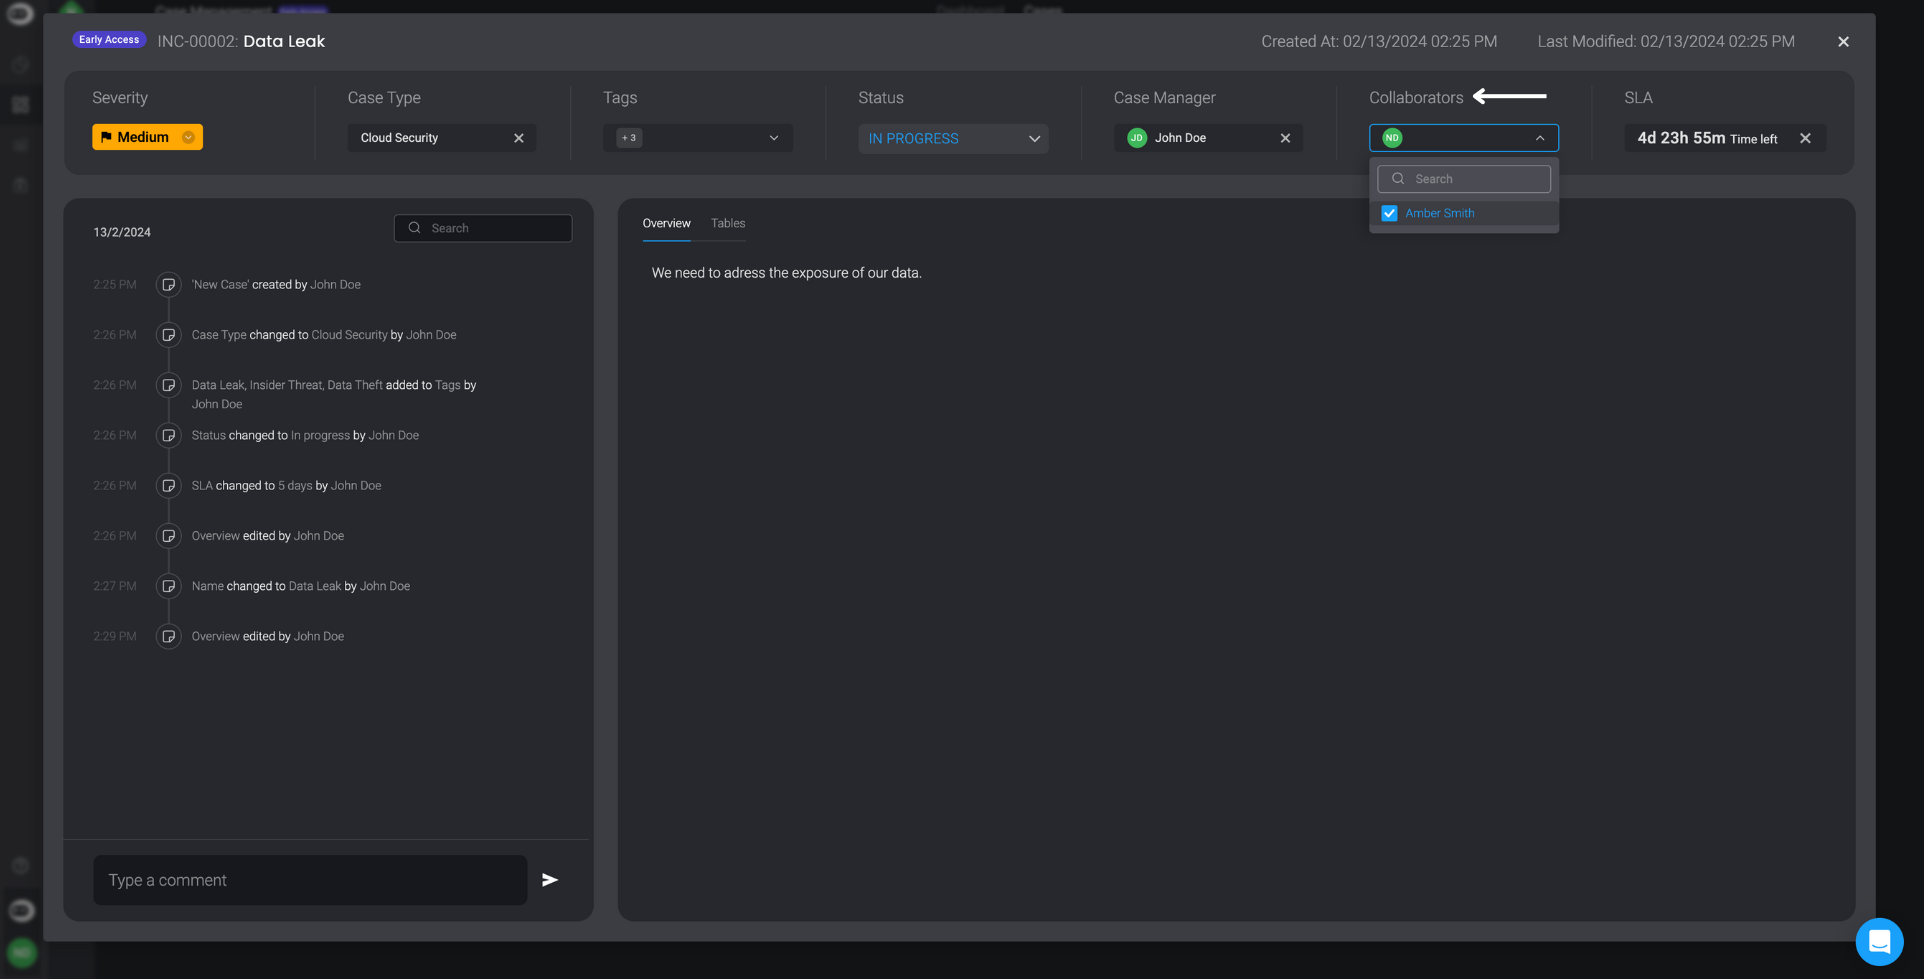Viewport: 1924px width, 979px height.
Task: Remove John Doe as case manager
Action: pyautogui.click(x=1285, y=138)
